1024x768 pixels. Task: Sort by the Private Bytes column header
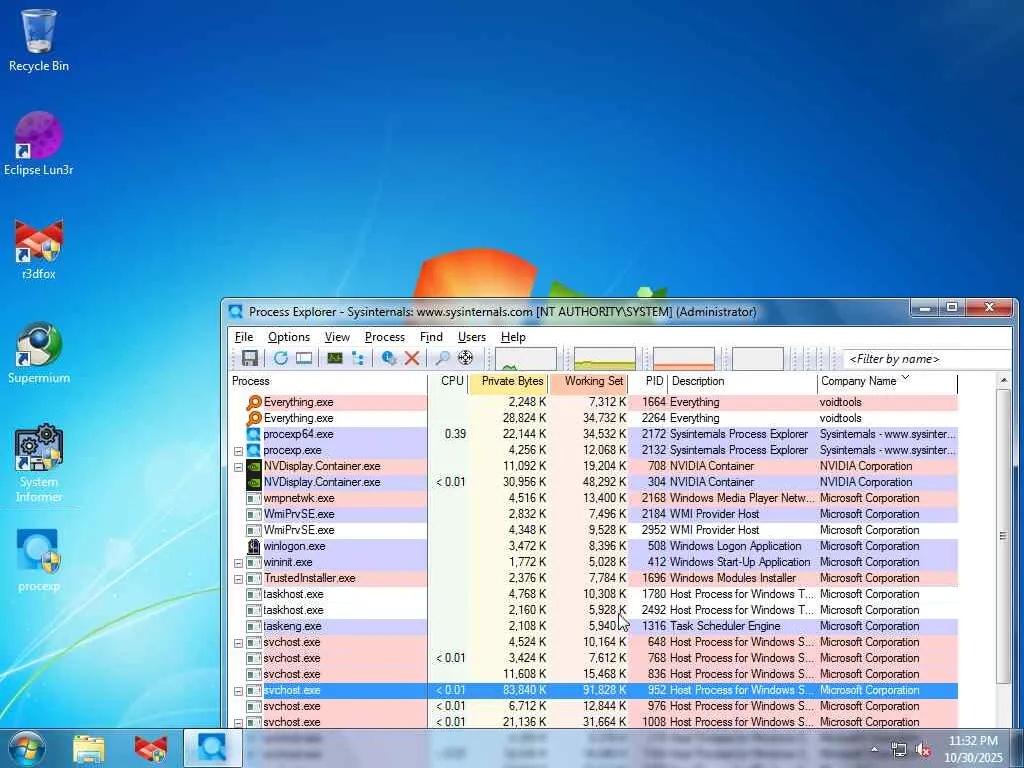click(x=509, y=381)
